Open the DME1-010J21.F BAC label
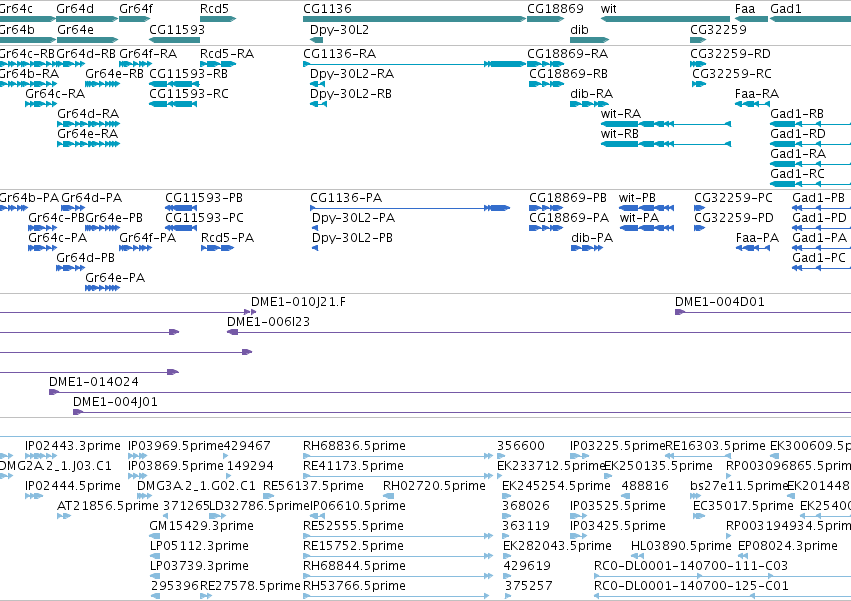Image resolution: width=851 pixels, height=601 pixels. (298, 301)
